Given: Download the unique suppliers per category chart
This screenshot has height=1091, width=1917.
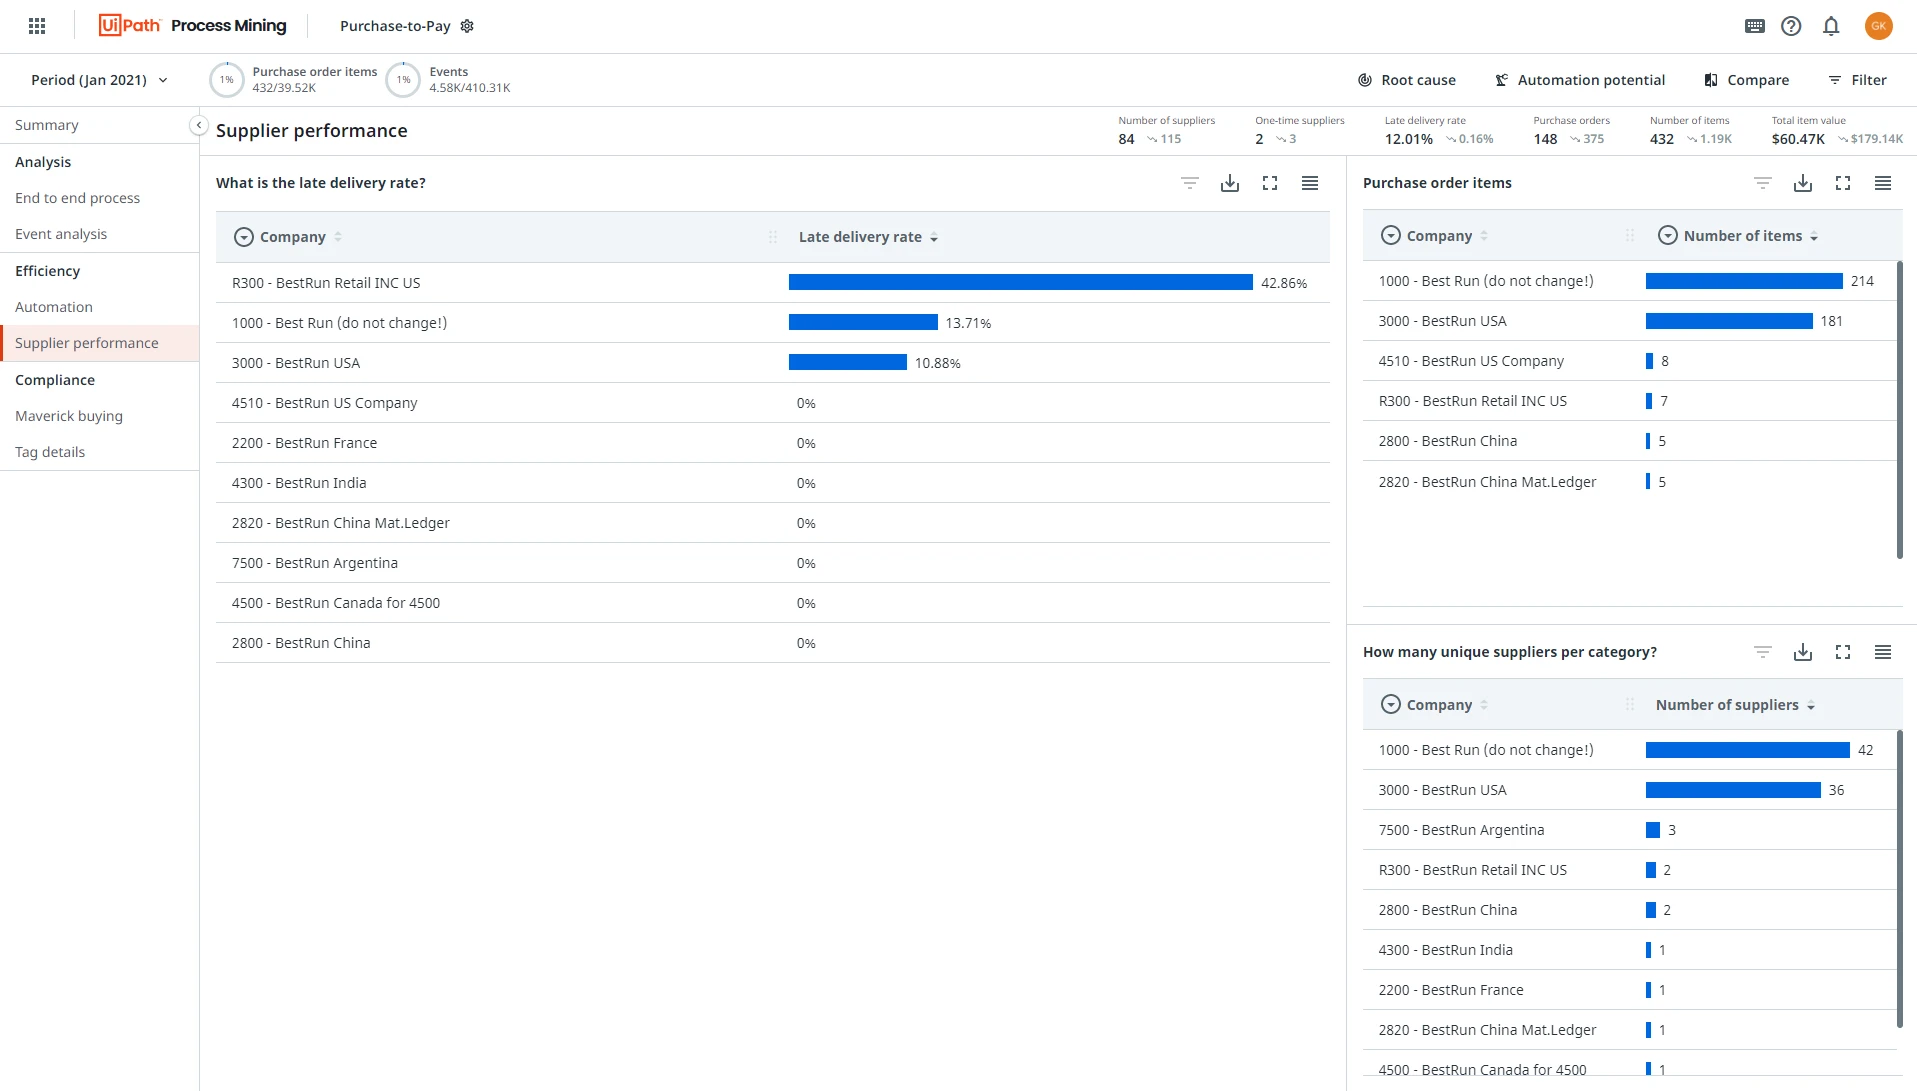Looking at the screenshot, I should click(1803, 652).
